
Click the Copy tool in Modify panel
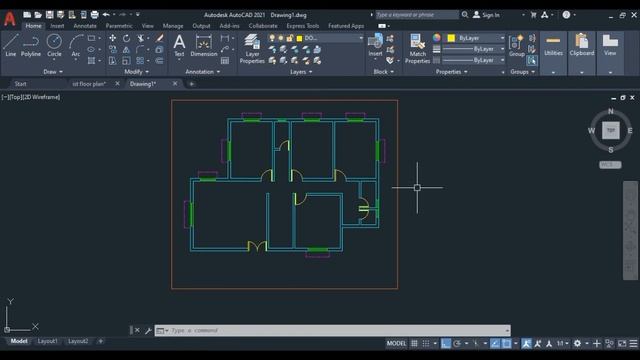112,49
